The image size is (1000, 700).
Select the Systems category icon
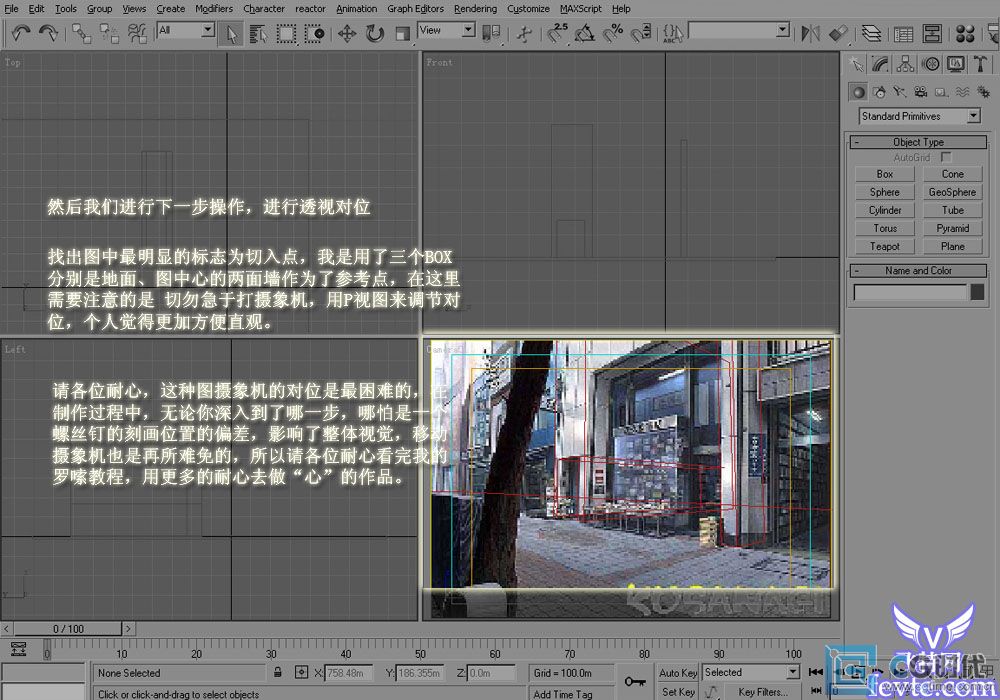pyautogui.click(x=983, y=92)
